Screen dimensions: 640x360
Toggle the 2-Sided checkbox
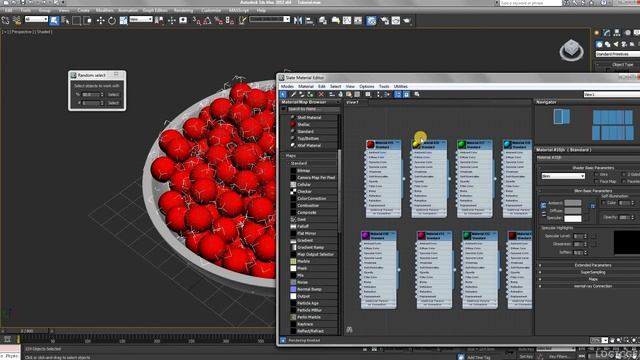[624, 175]
